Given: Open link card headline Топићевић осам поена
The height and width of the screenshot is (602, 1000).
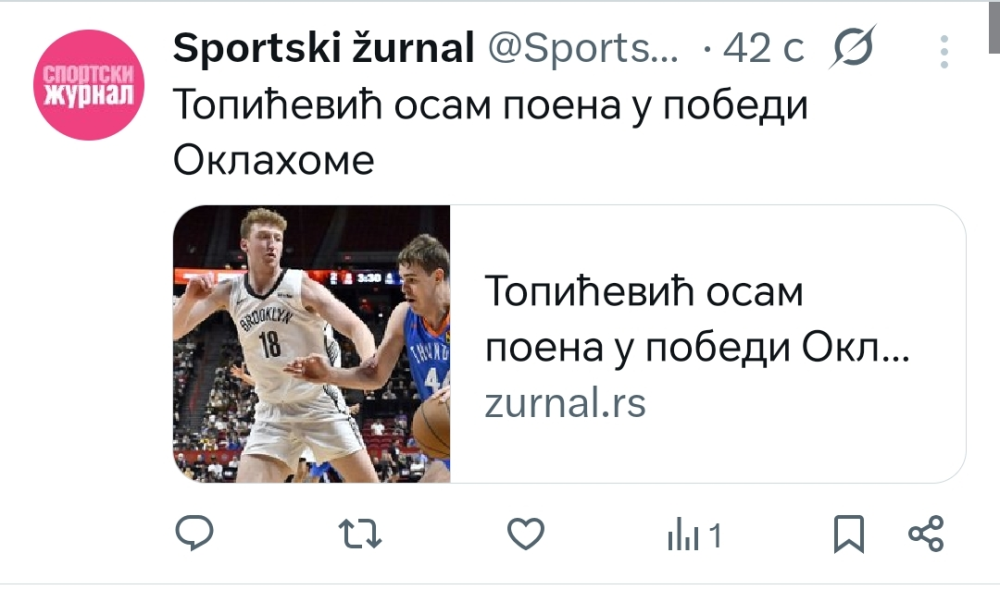Looking at the screenshot, I should [697, 319].
